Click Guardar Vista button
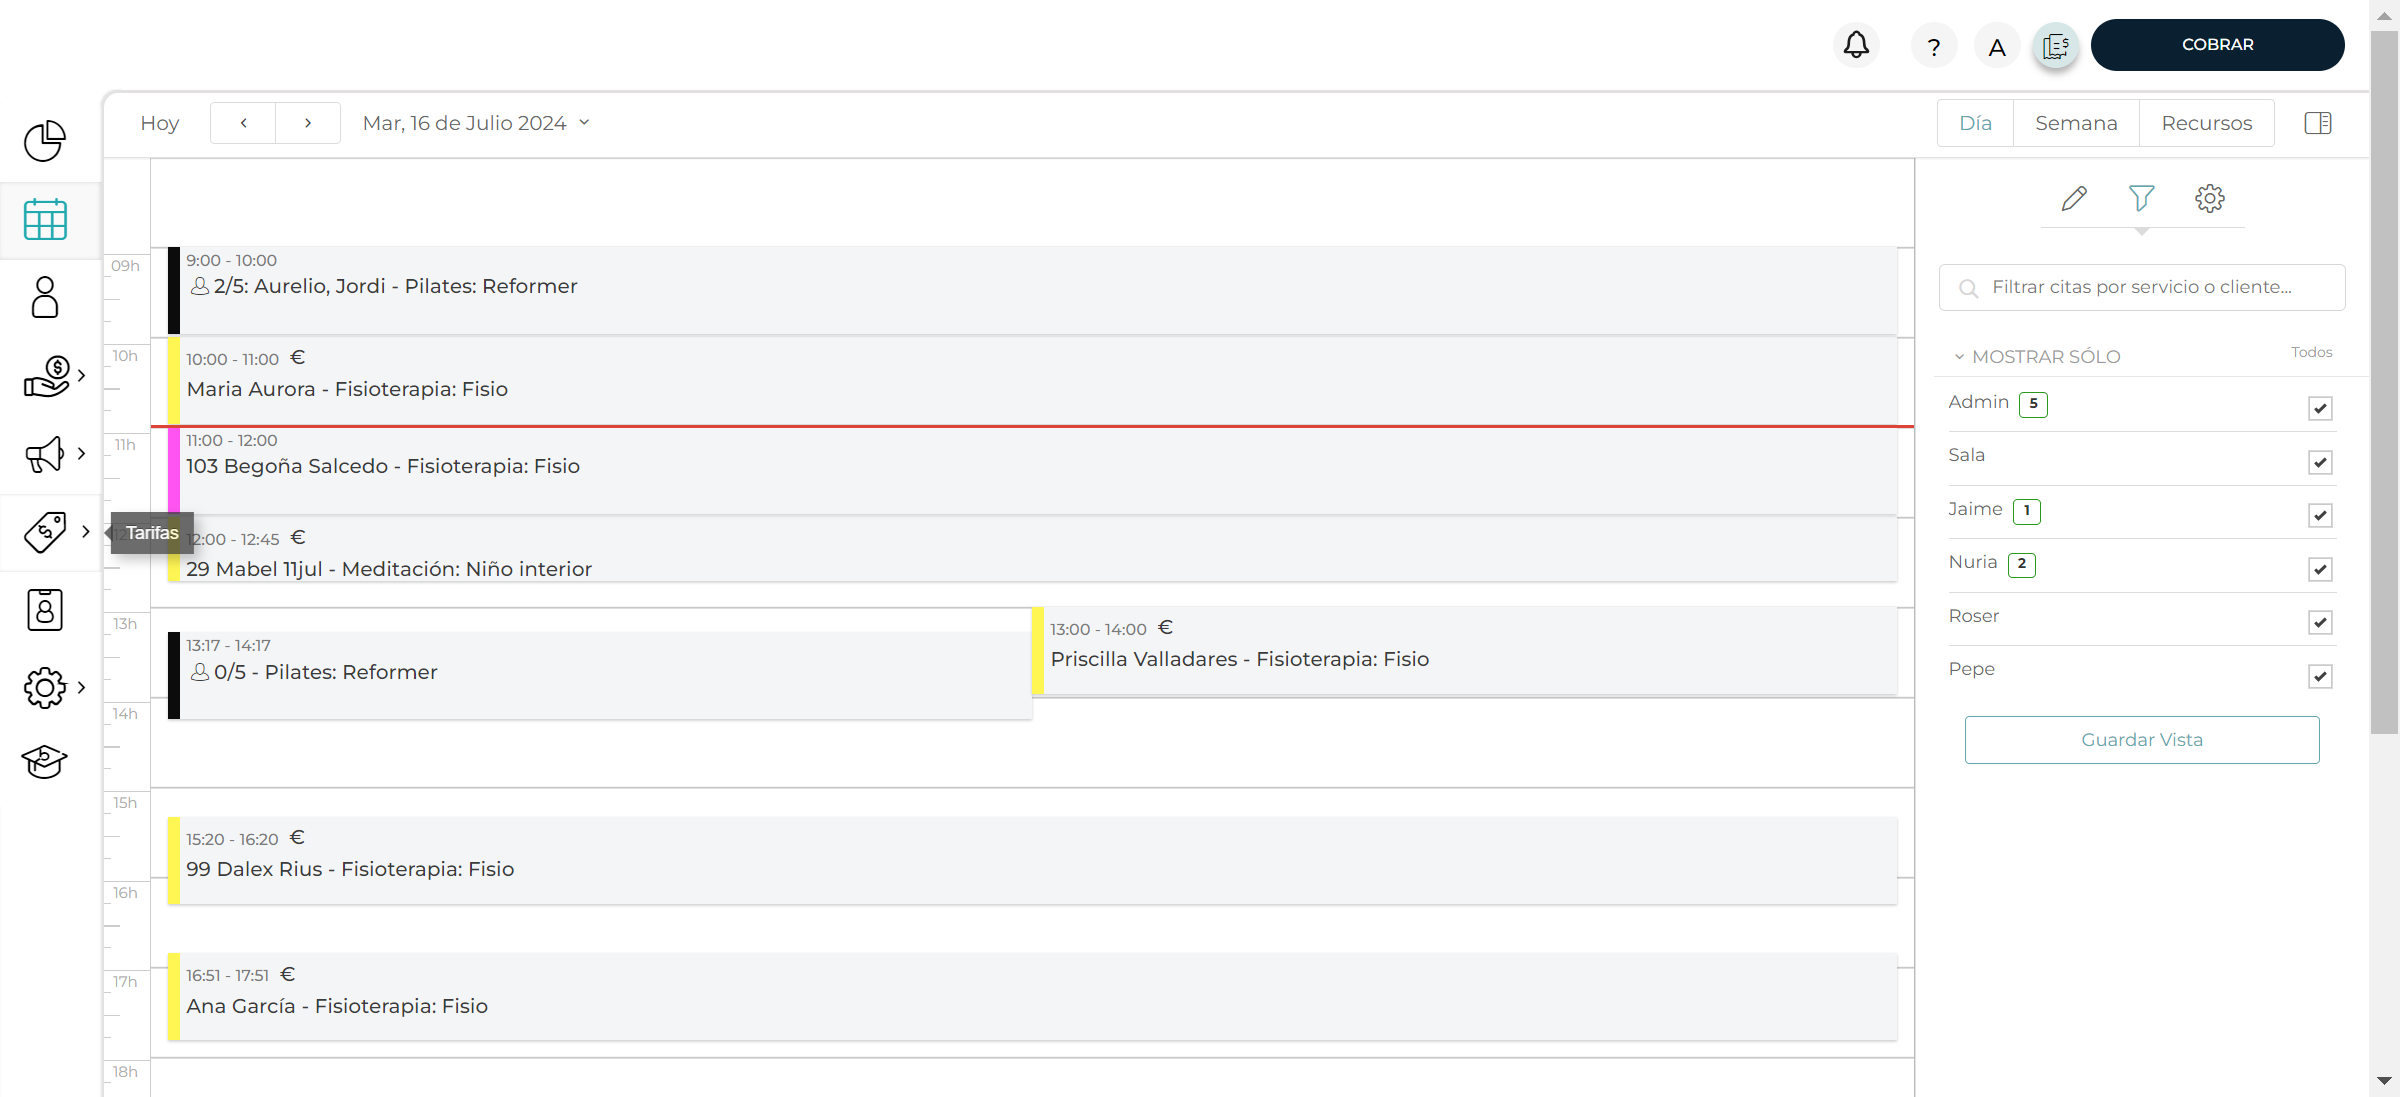This screenshot has height=1097, width=2400. pos(2142,740)
